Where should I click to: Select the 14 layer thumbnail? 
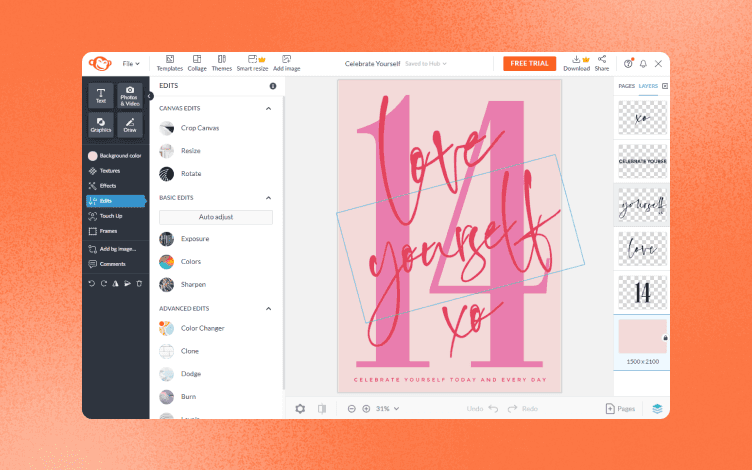(642, 293)
